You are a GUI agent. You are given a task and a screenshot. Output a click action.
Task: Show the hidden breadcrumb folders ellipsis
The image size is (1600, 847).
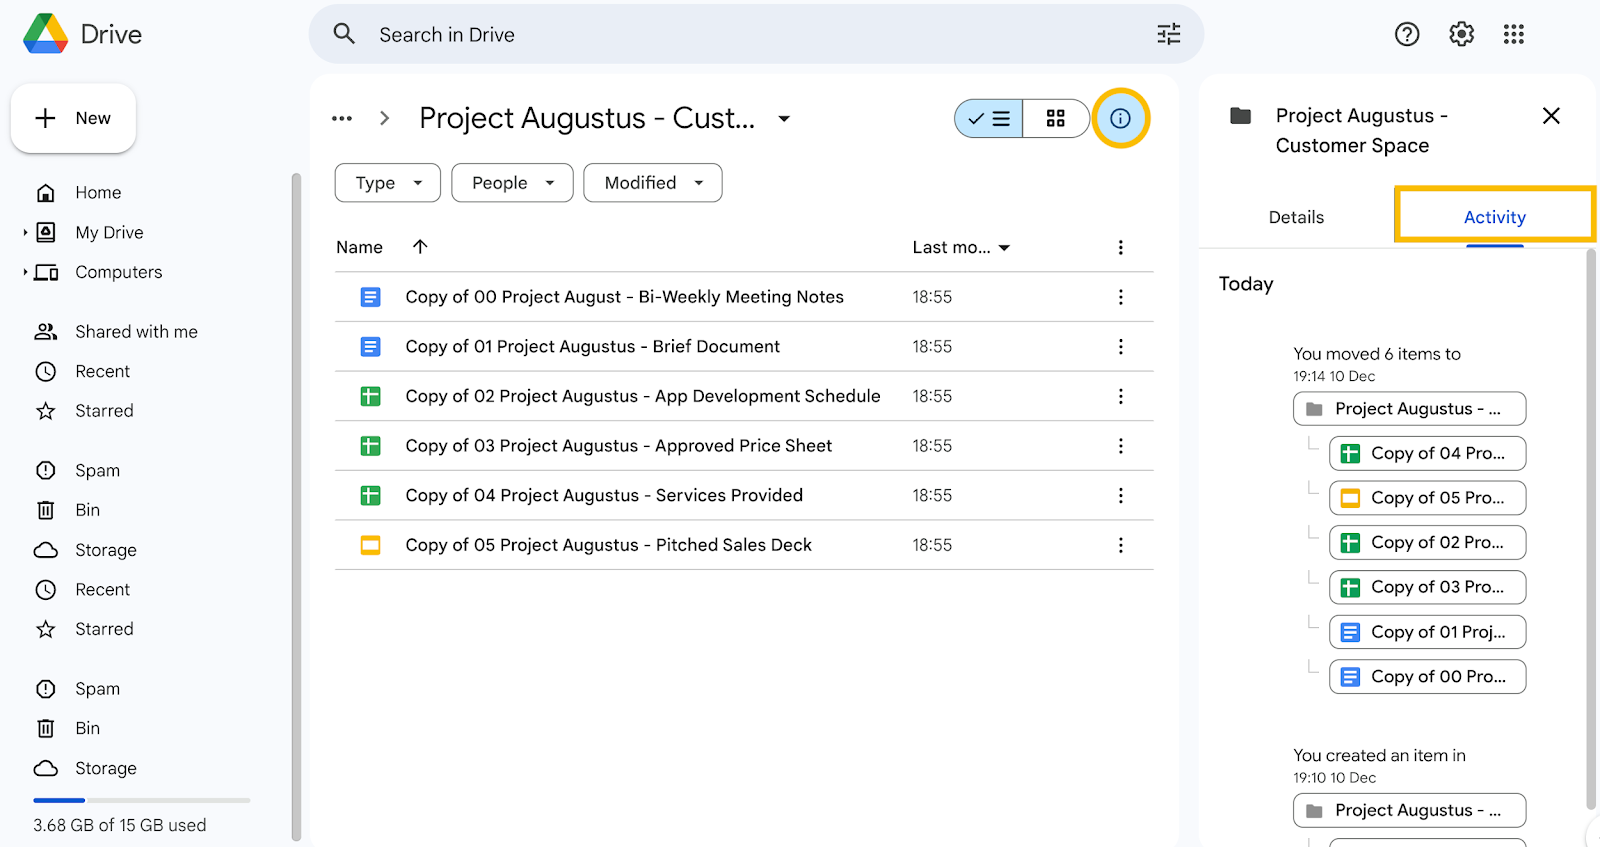tap(342, 118)
